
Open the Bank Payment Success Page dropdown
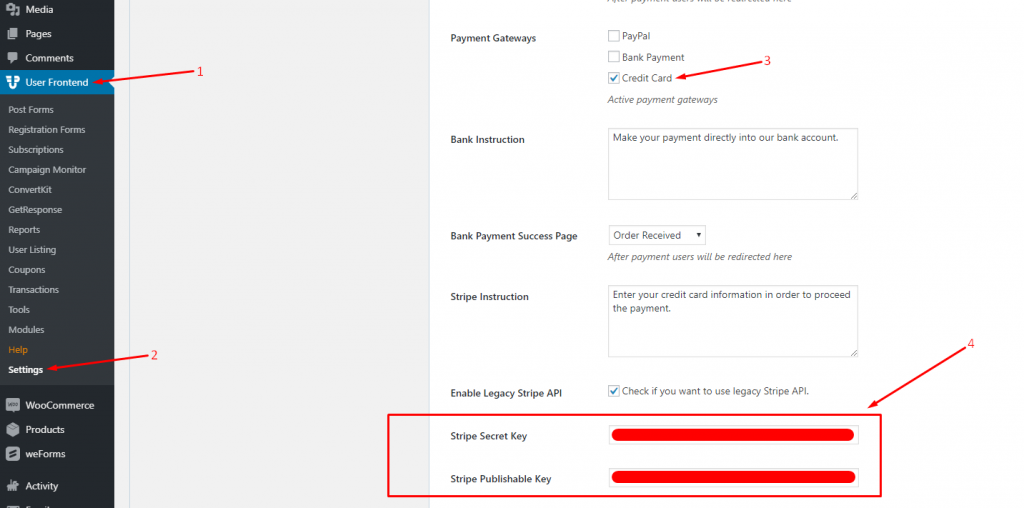657,235
